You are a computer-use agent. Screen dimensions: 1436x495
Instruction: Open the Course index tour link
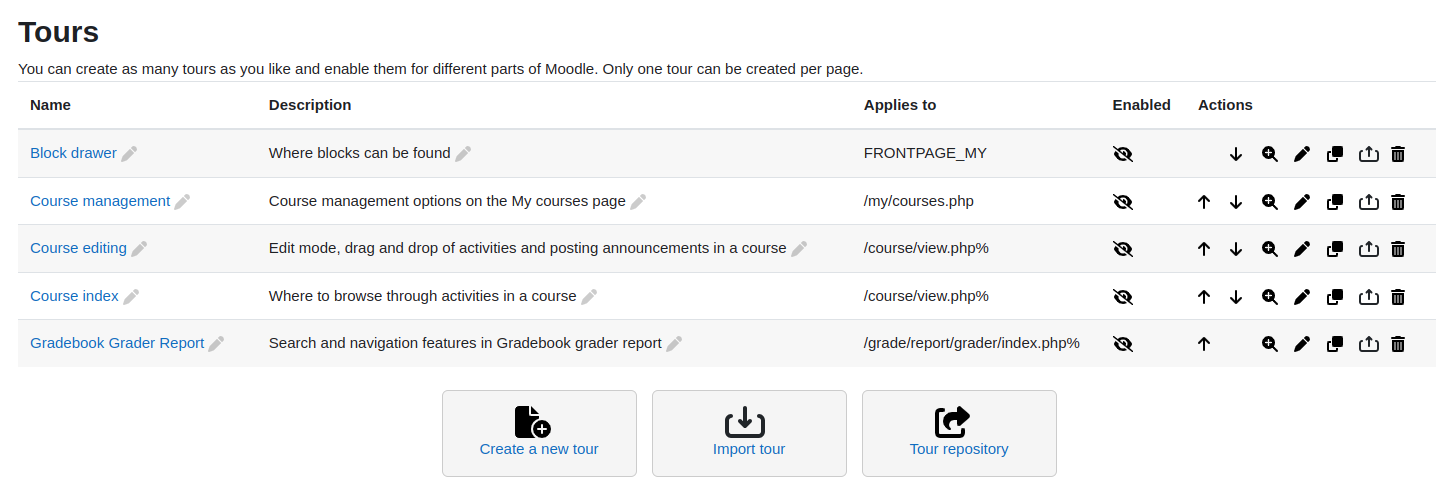(74, 296)
